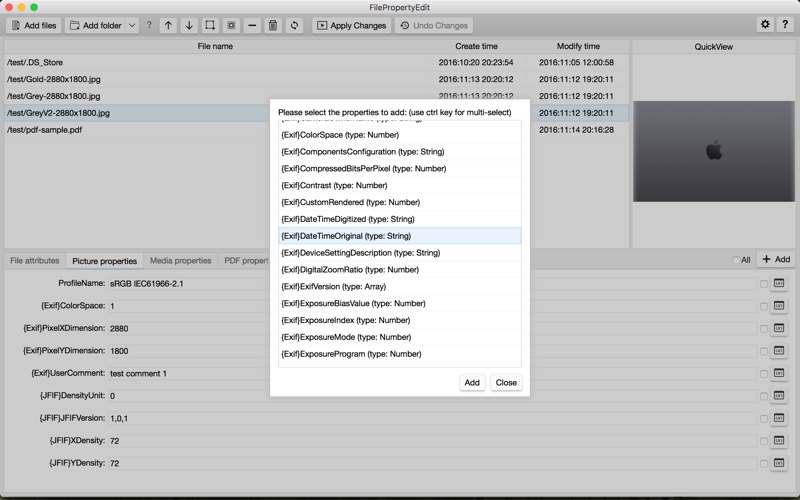Screen dimensions: 800x500
Task: Open the Media properties tab
Action: 181,261
